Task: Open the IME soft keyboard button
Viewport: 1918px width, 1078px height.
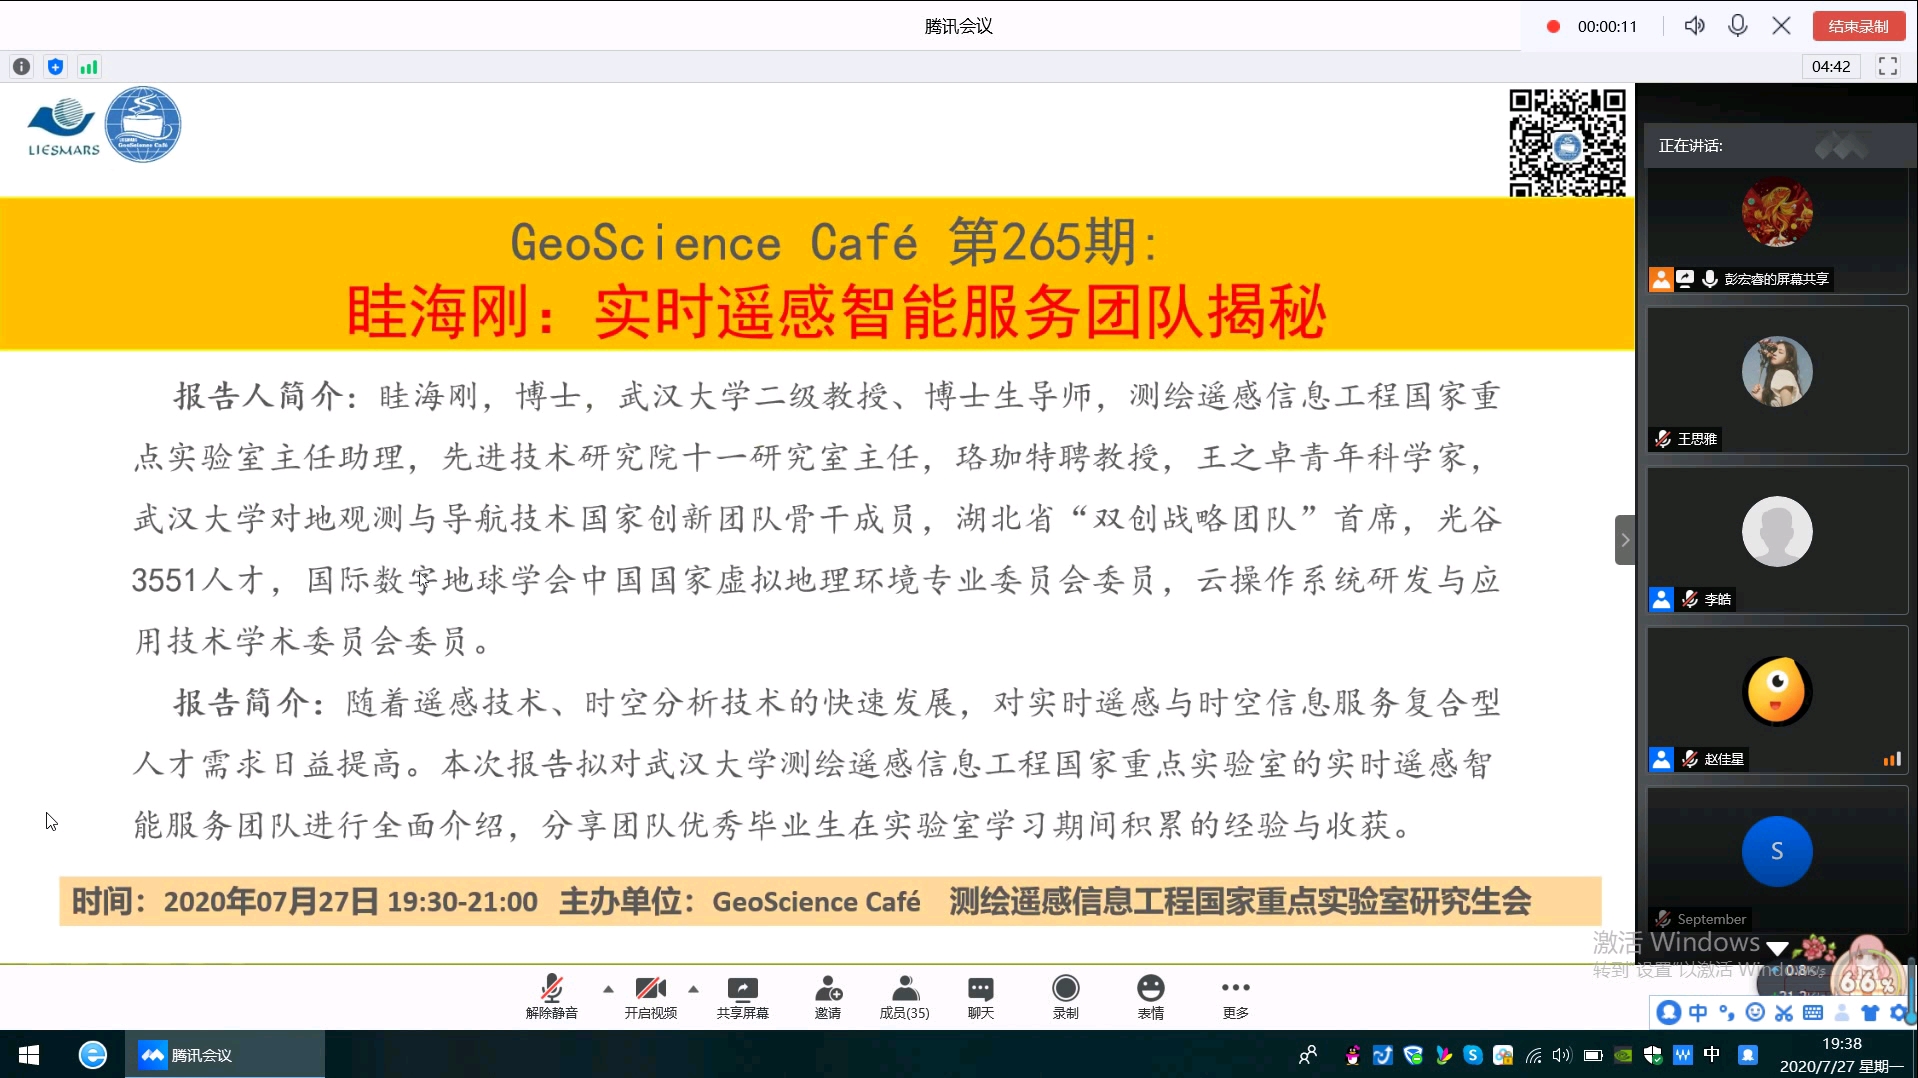Action: (1813, 1013)
